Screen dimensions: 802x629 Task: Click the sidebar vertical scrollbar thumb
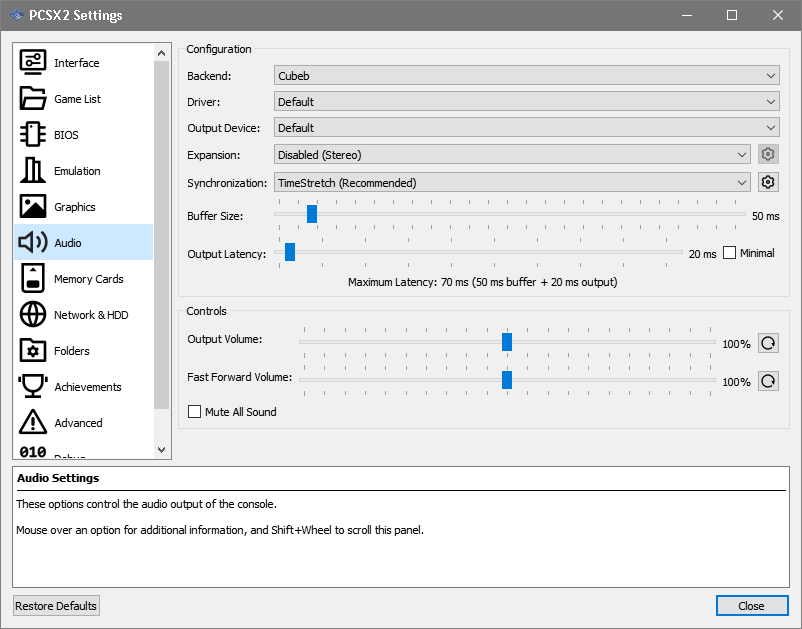pyautogui.click(x=162, y=235)
